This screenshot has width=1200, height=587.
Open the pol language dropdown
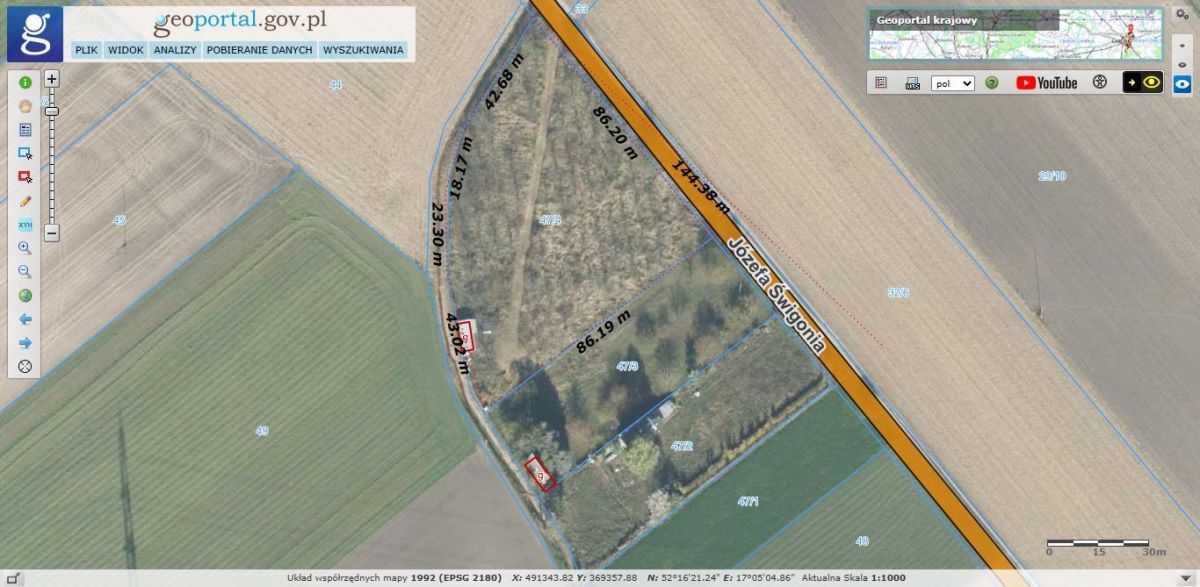(x=952, y=84)
